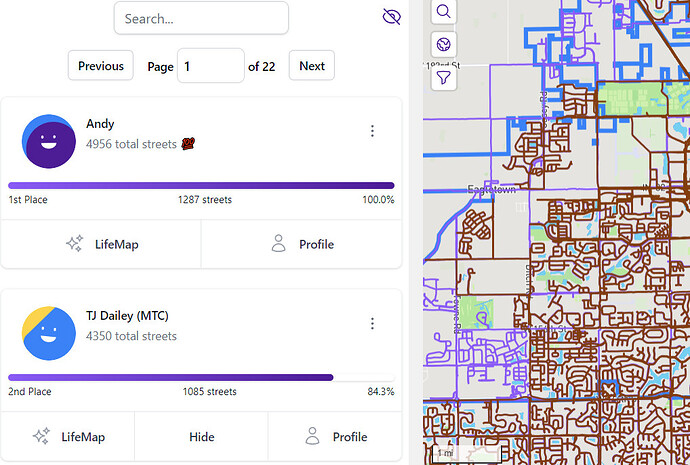This screenshot has height=465, width=690.
Task: Click the page number input box
Action: 210,66
